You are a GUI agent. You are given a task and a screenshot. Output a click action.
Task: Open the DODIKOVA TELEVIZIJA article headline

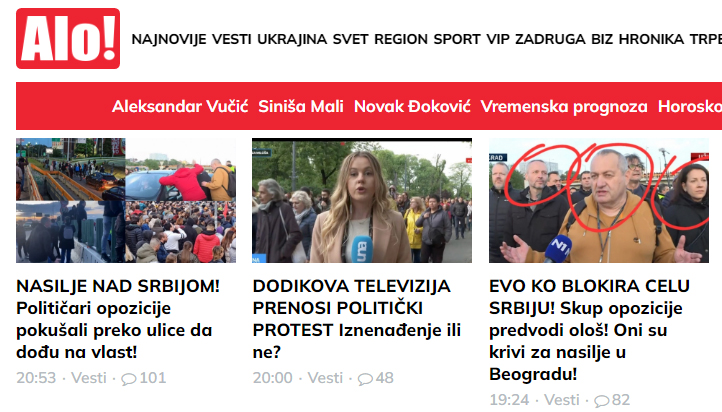click(x=357, y=319)
